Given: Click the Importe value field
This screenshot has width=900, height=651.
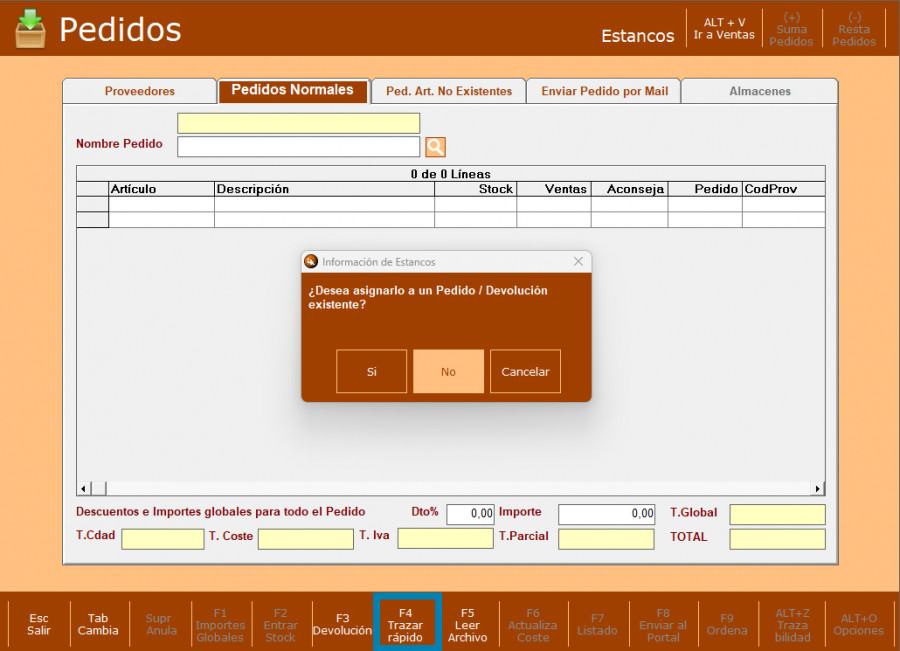Looking at the screenshot, I should pyautogui.click(x=606, y=514).
